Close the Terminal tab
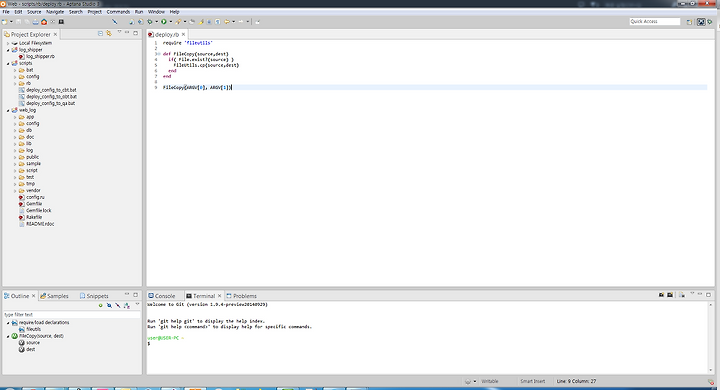720x390 pixels. pyautogui.click(x=219, y=296)
